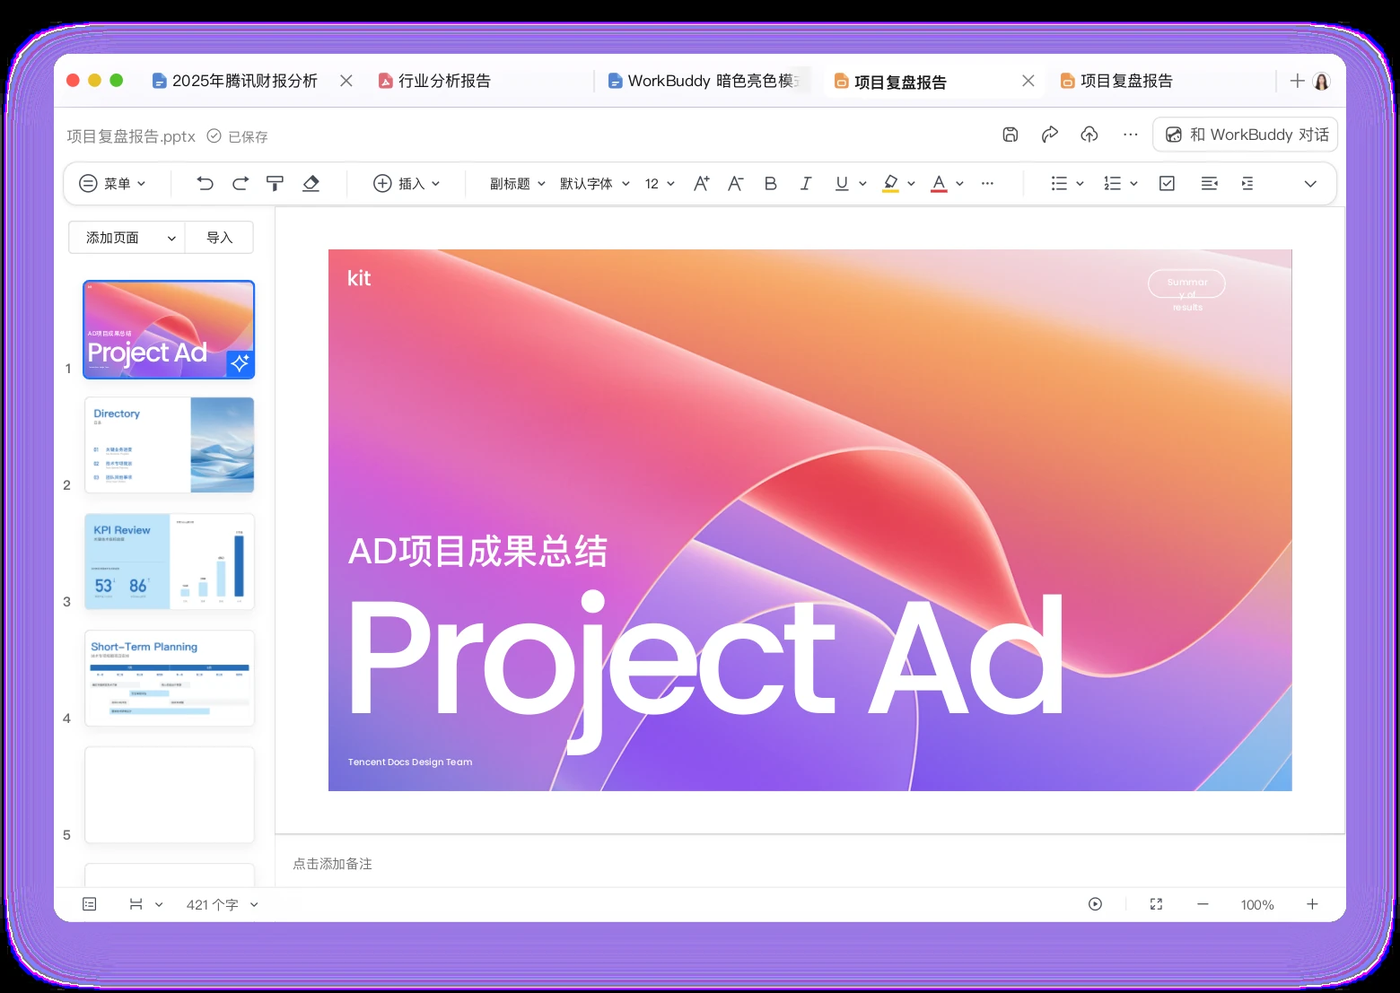
Task: Apply the yellow highlight color
Action: tap(890, 183)
